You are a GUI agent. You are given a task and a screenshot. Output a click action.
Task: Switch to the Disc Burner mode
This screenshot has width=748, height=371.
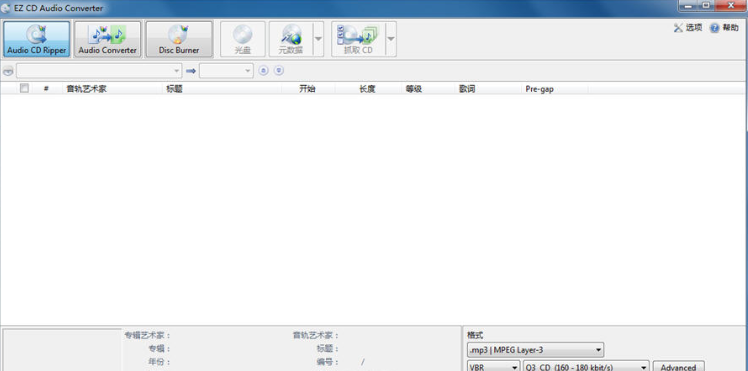(x=179, y=39)
